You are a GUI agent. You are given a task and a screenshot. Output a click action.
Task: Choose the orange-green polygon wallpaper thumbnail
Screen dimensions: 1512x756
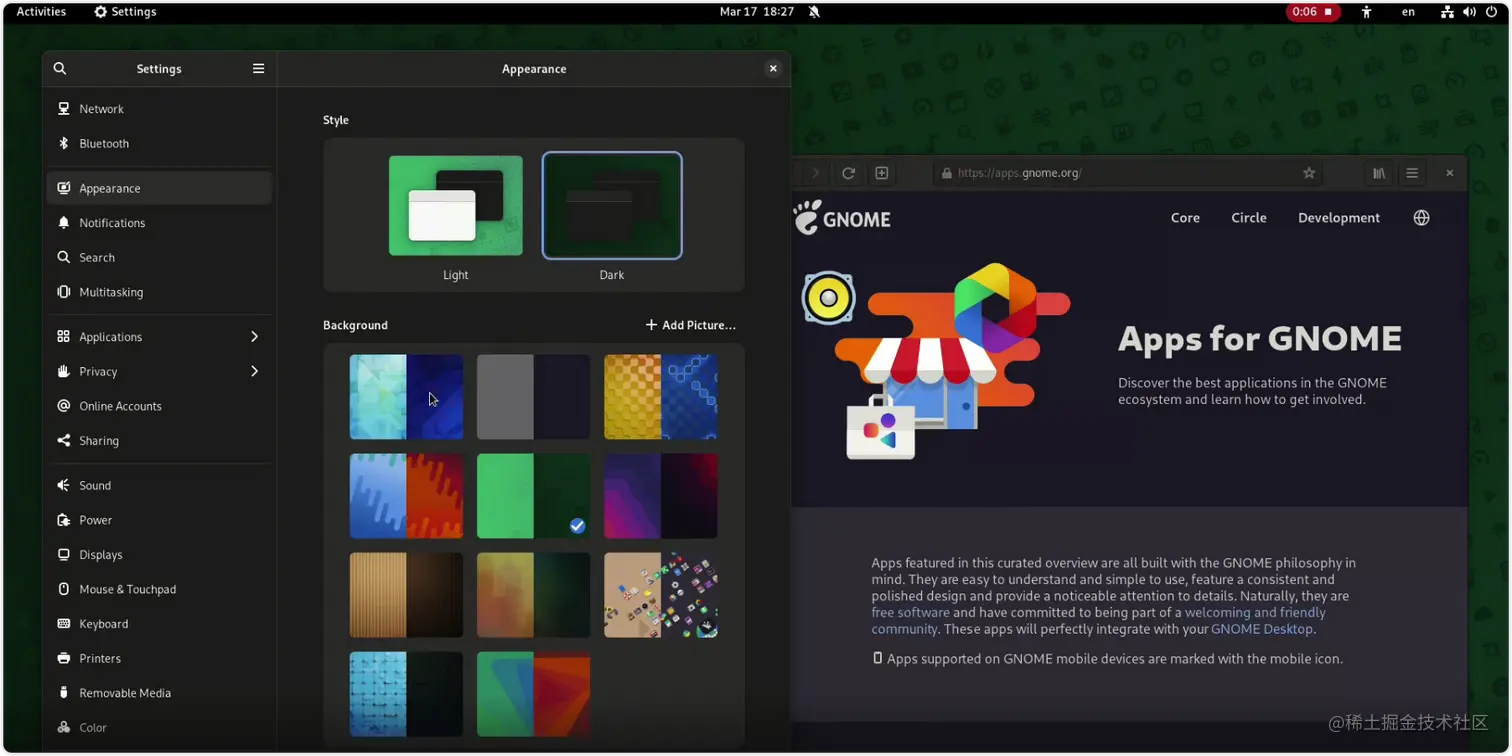tap(533, 595)
